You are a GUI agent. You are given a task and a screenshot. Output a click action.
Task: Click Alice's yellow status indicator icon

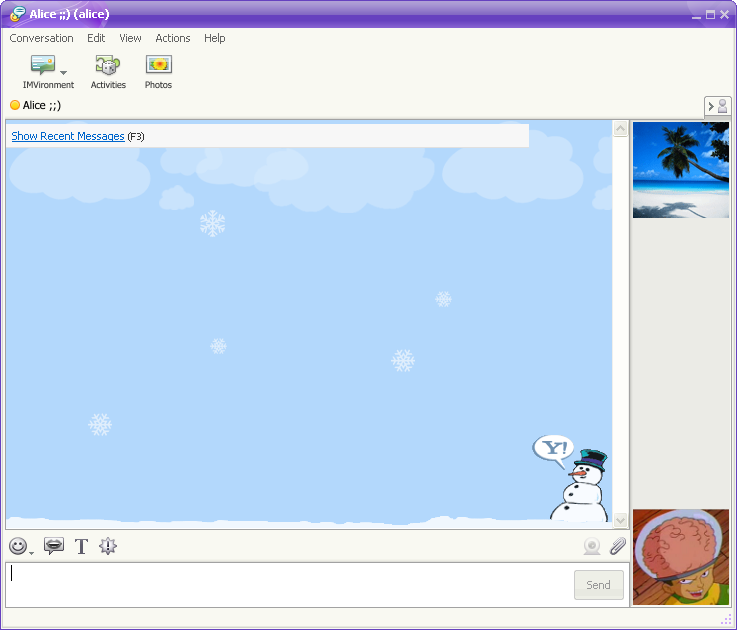[15, 105]
